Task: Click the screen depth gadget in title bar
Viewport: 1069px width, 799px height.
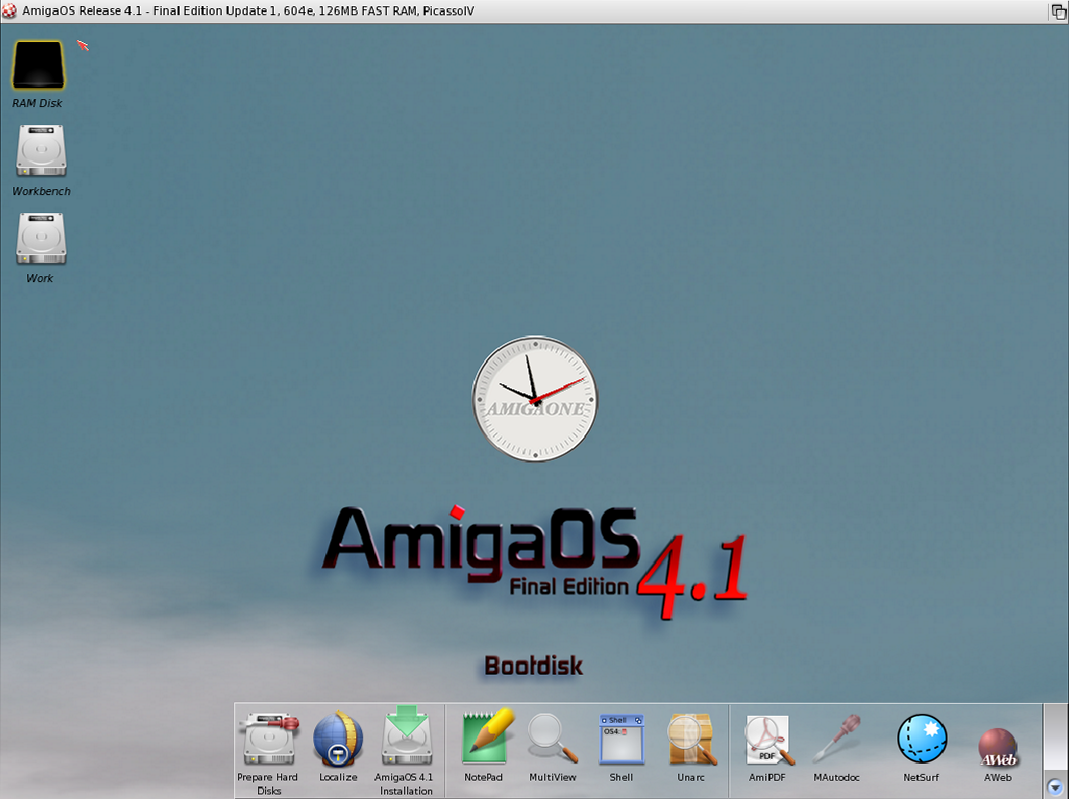Action: point(1058,11)
